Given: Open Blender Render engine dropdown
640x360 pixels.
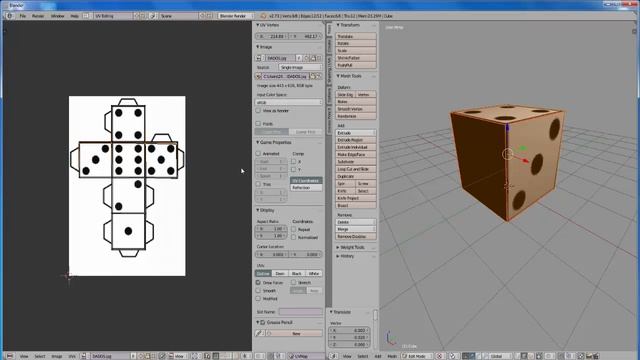Looking at the screenshot, I should pos(236,16).
